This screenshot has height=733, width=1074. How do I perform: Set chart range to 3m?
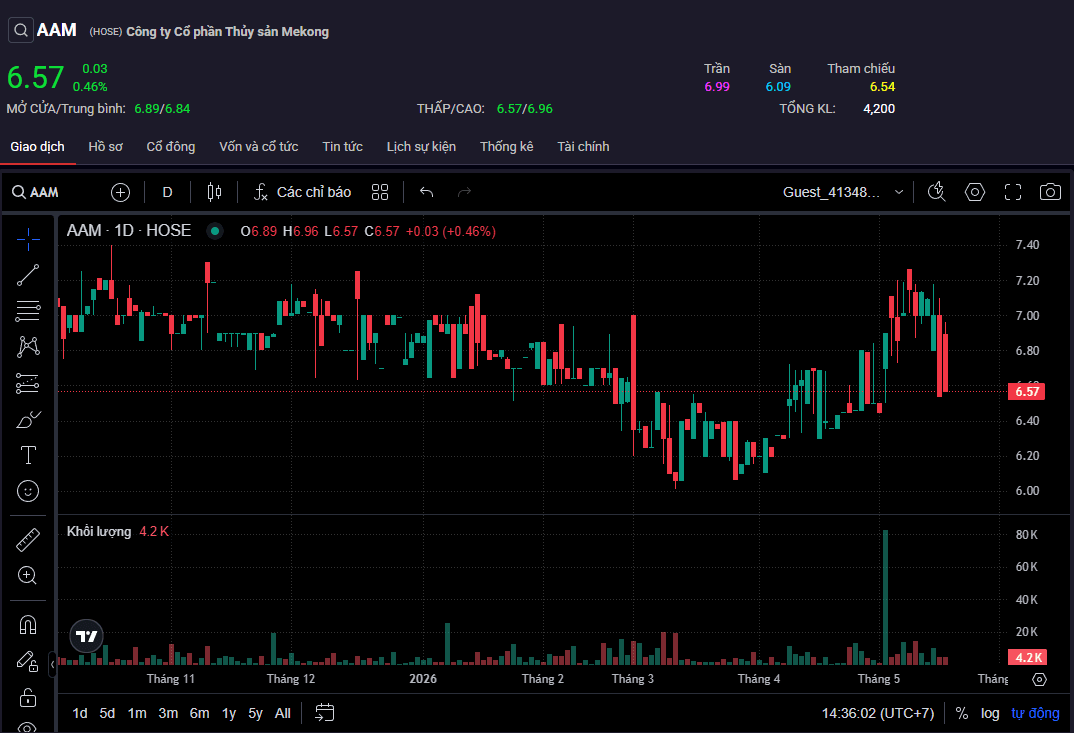(168, 713)
